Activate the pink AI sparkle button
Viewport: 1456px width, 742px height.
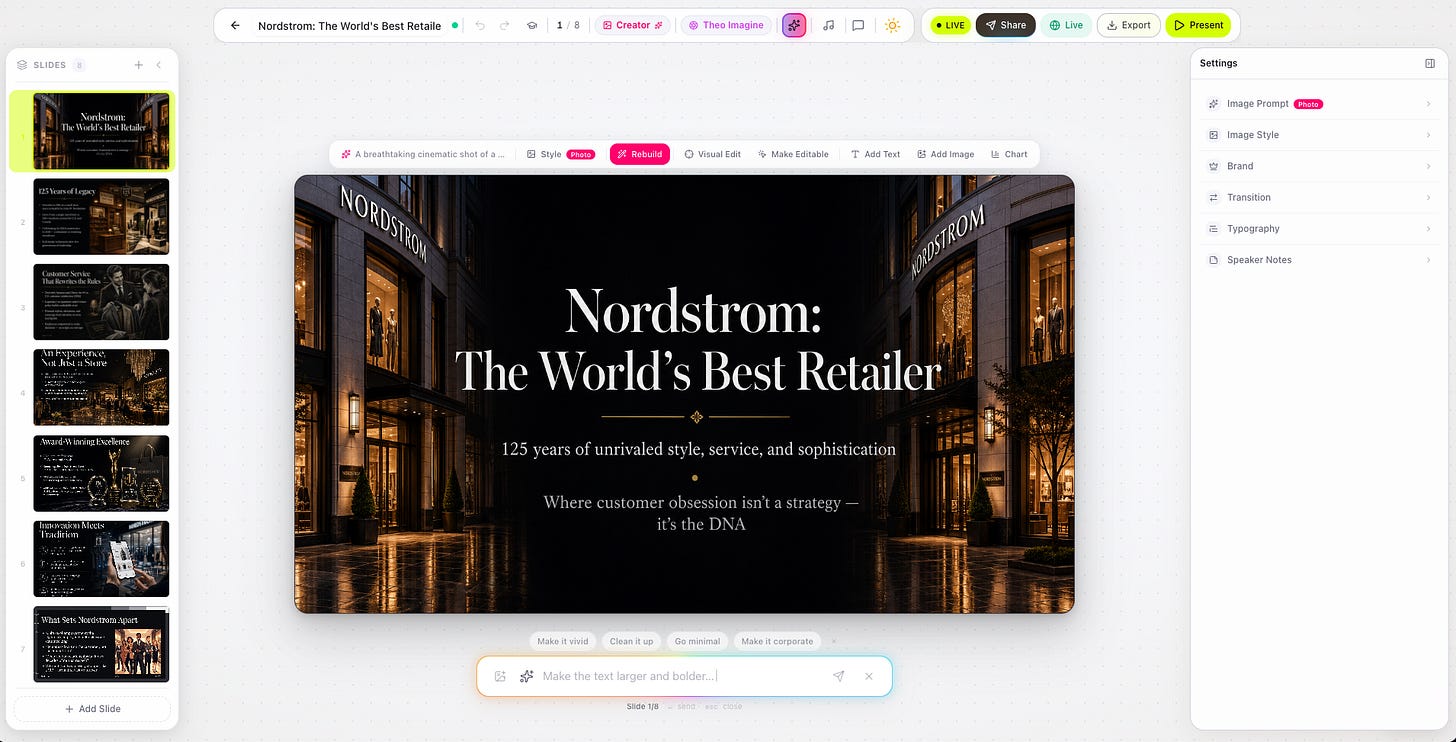[x=794, y=25]
